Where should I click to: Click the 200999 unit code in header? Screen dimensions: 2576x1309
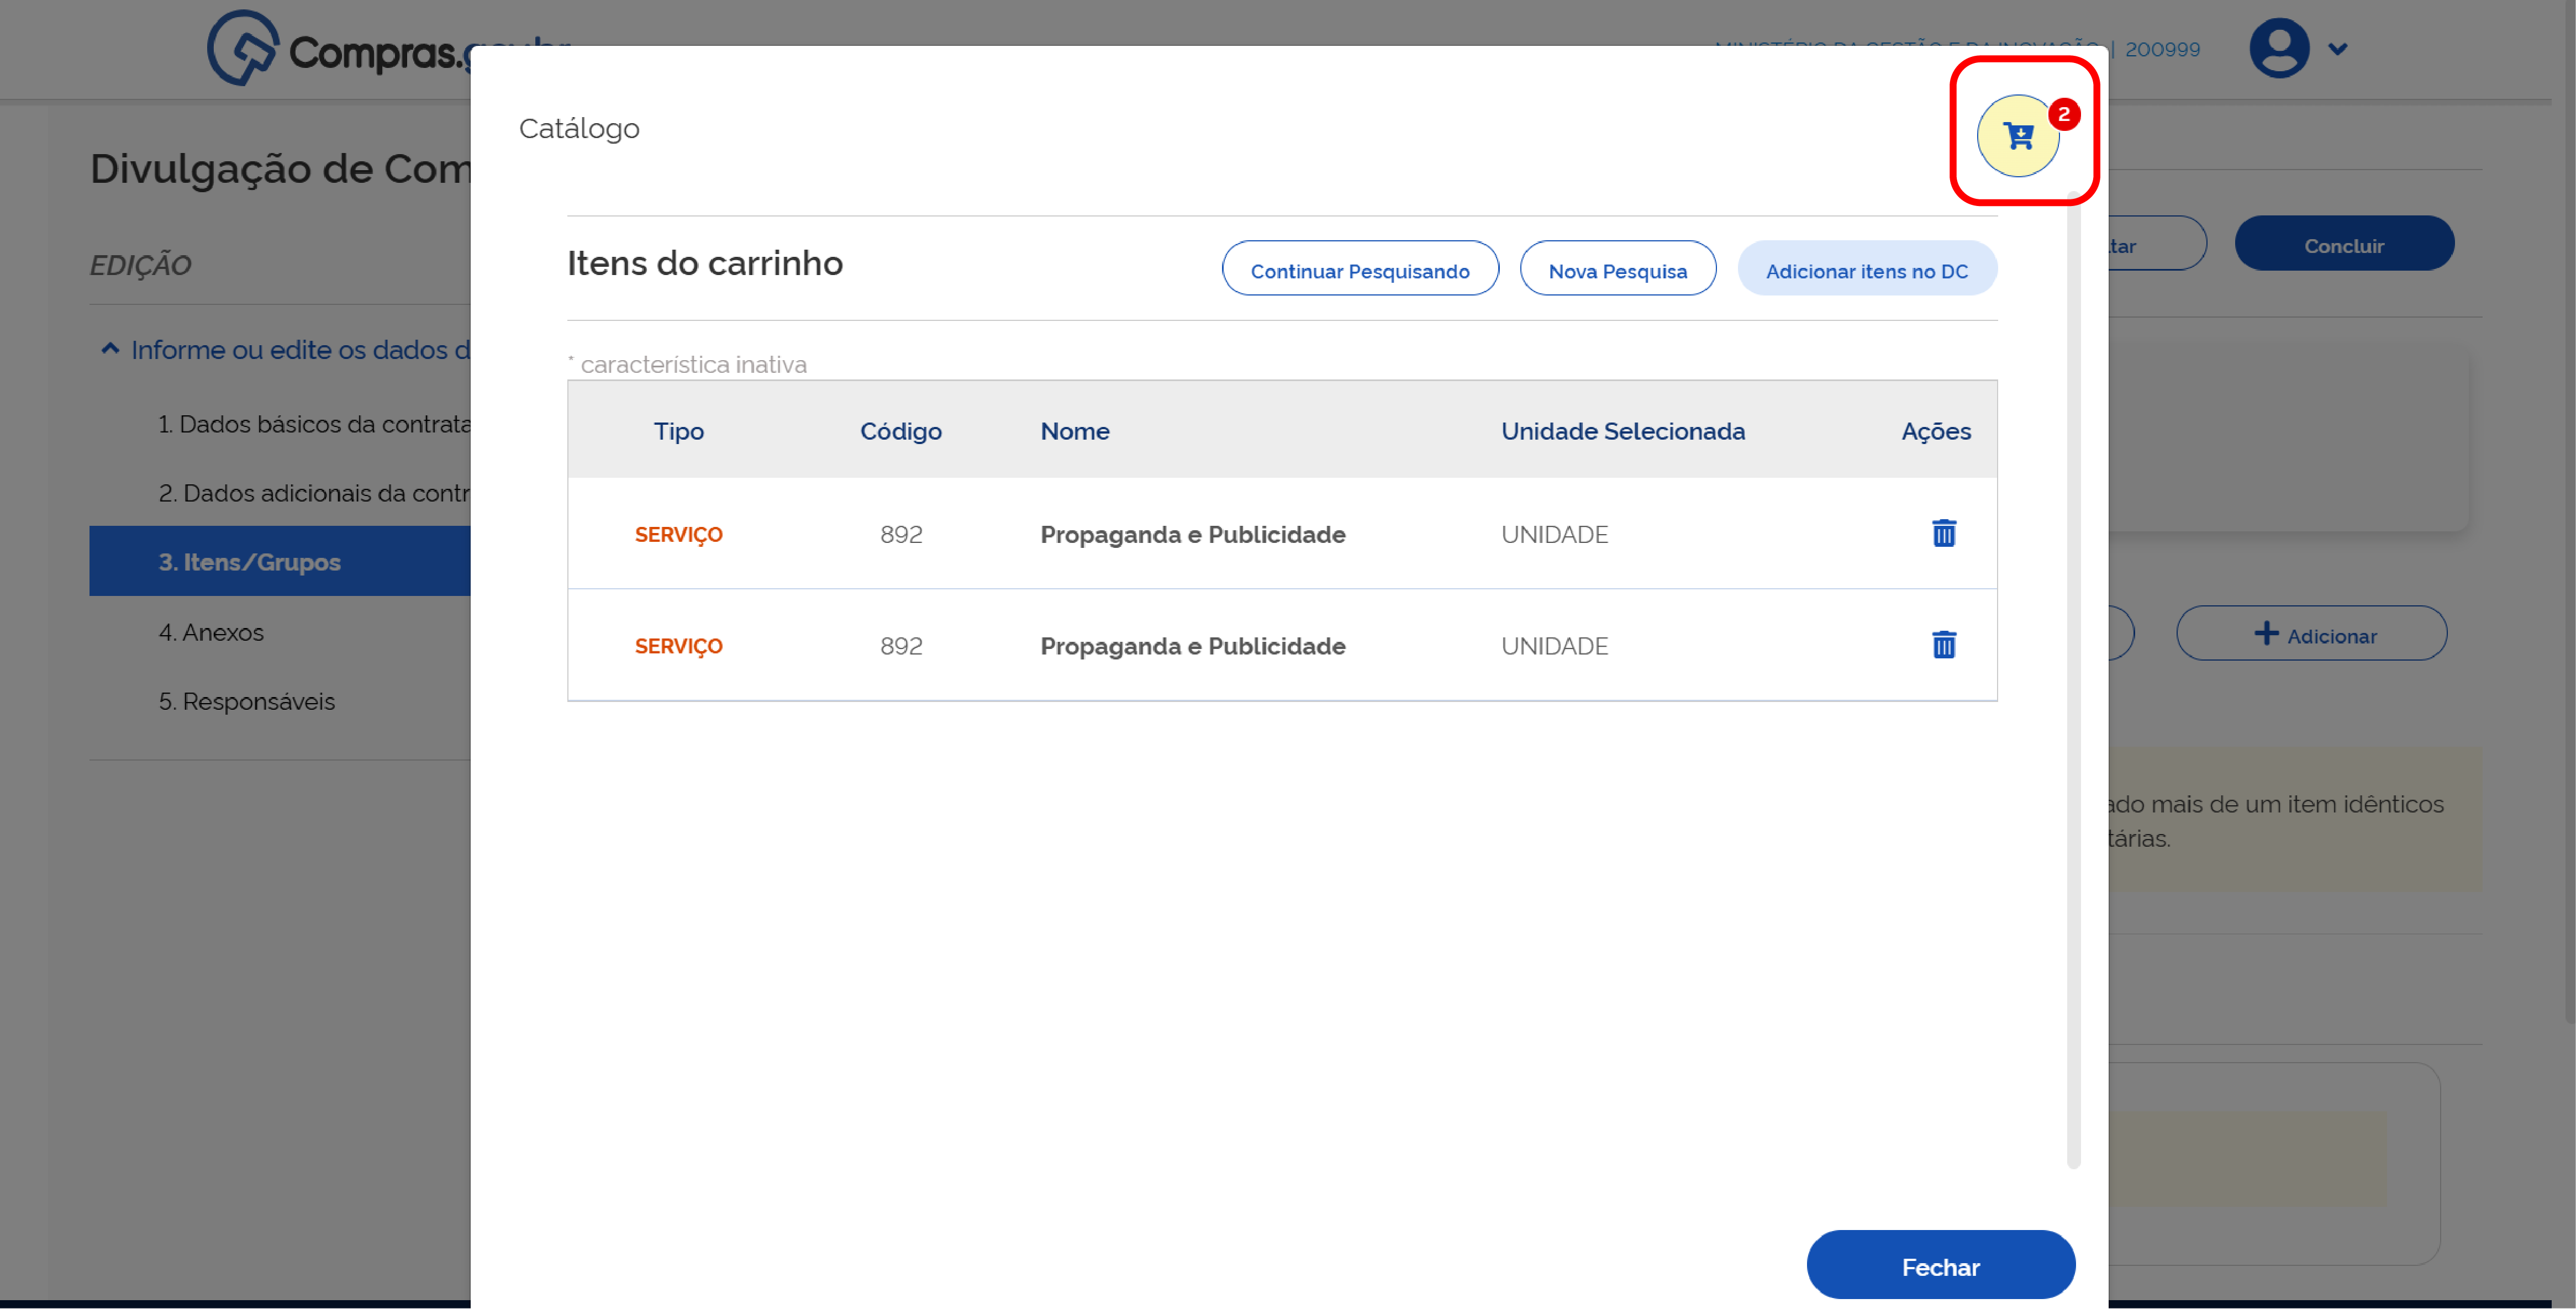click(x=2162, y=49)
